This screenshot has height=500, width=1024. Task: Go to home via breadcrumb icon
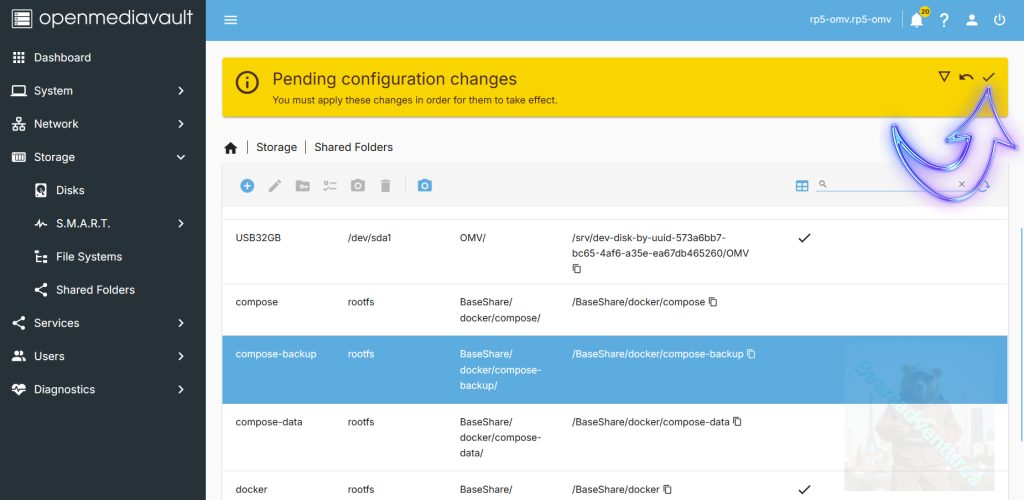[x=231, y=148]
